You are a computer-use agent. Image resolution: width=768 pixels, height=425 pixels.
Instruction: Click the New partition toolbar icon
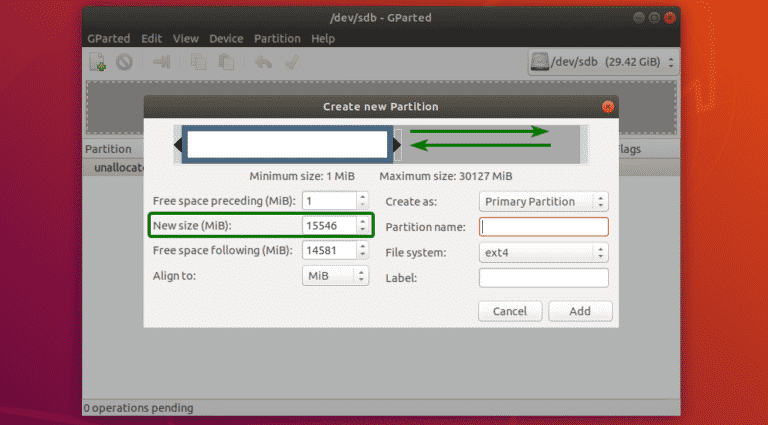[x=98, y=62]
